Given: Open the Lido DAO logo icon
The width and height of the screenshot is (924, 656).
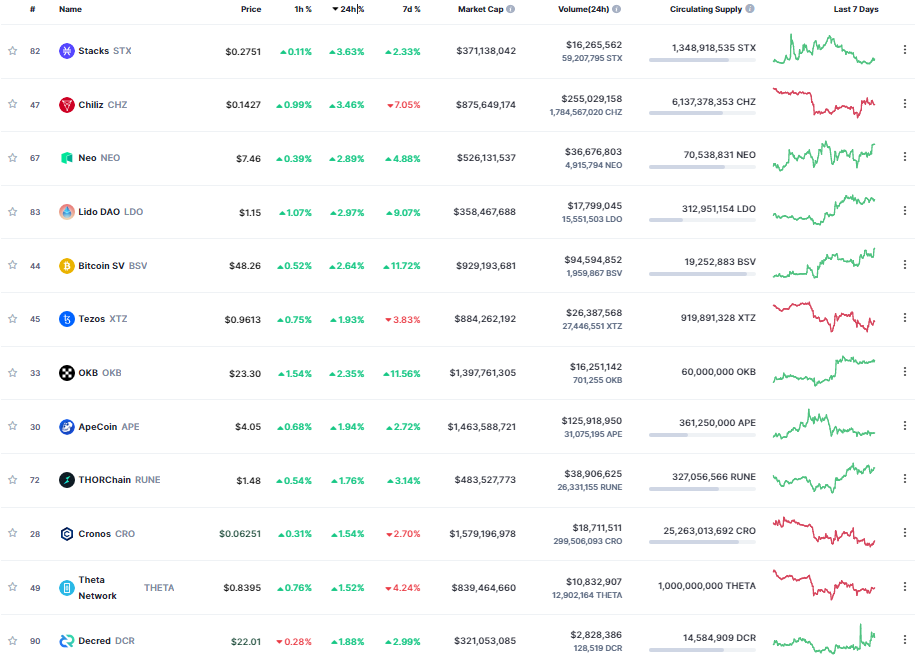Looking at the screenshot, I should pyautogui.click(x=67, y=212).
